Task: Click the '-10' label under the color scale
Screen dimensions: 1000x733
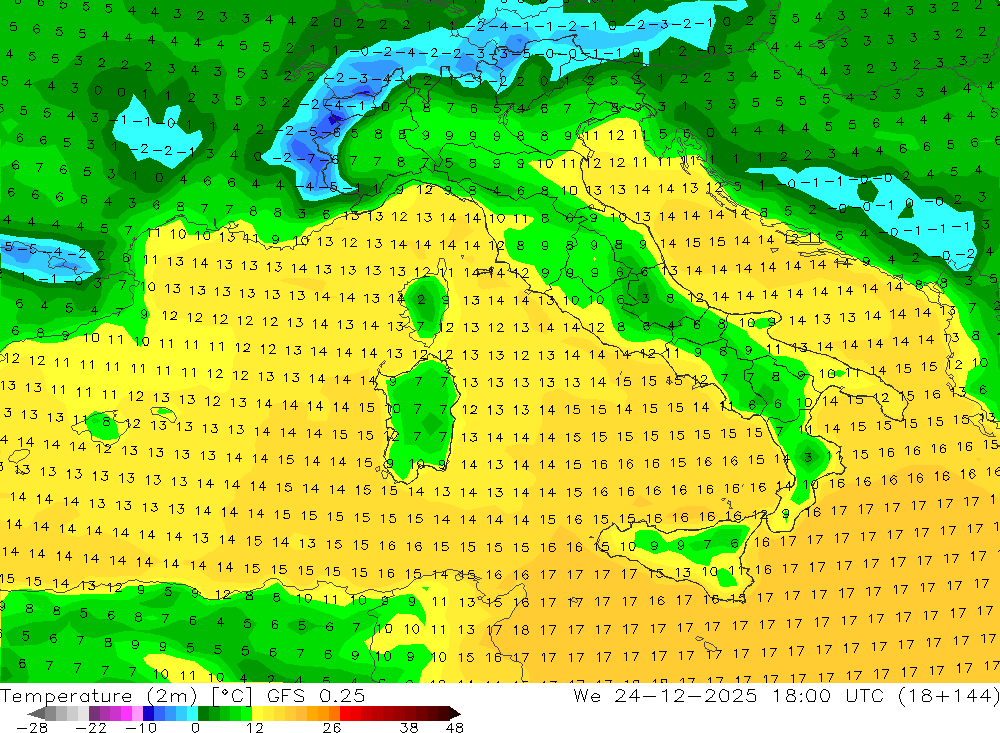Action: pyautogui.click(x=141, y=728)
